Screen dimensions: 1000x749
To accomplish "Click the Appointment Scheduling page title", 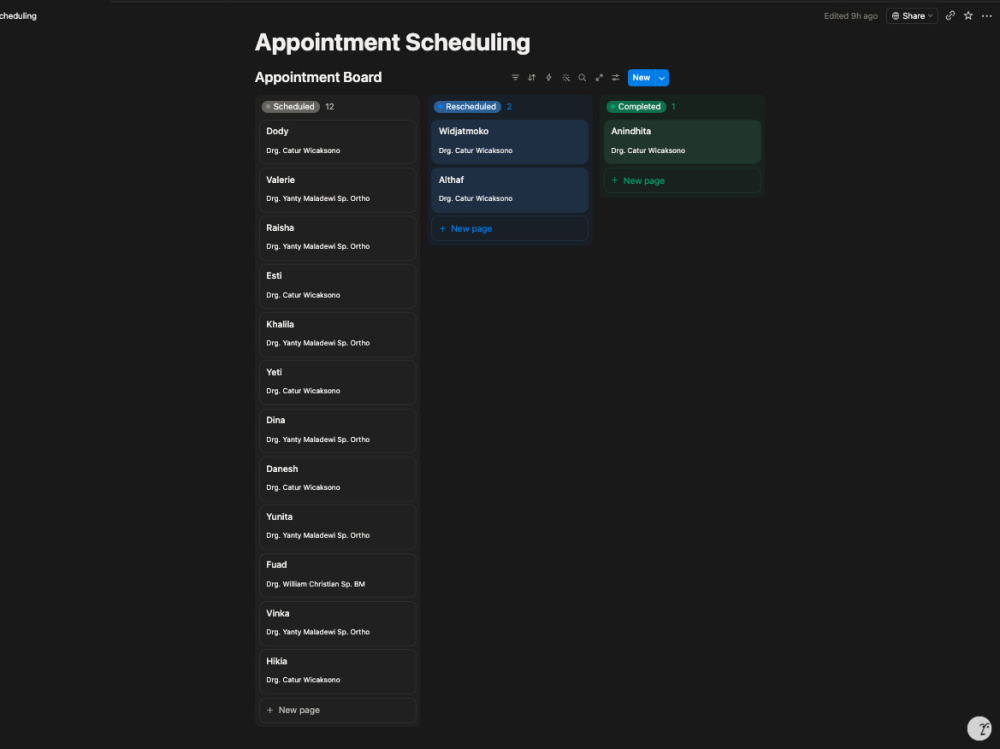I will 392,43.
